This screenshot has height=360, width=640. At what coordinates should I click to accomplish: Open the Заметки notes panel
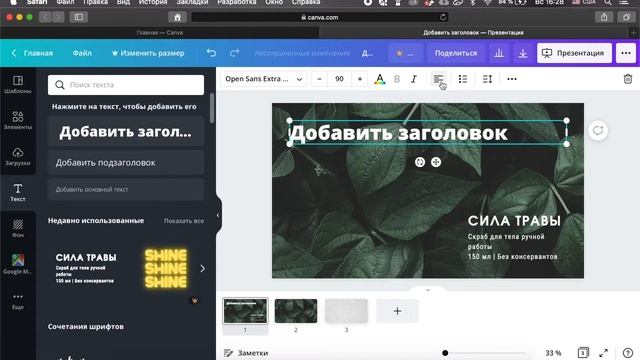pyautogui.click(x=246, y=353)
